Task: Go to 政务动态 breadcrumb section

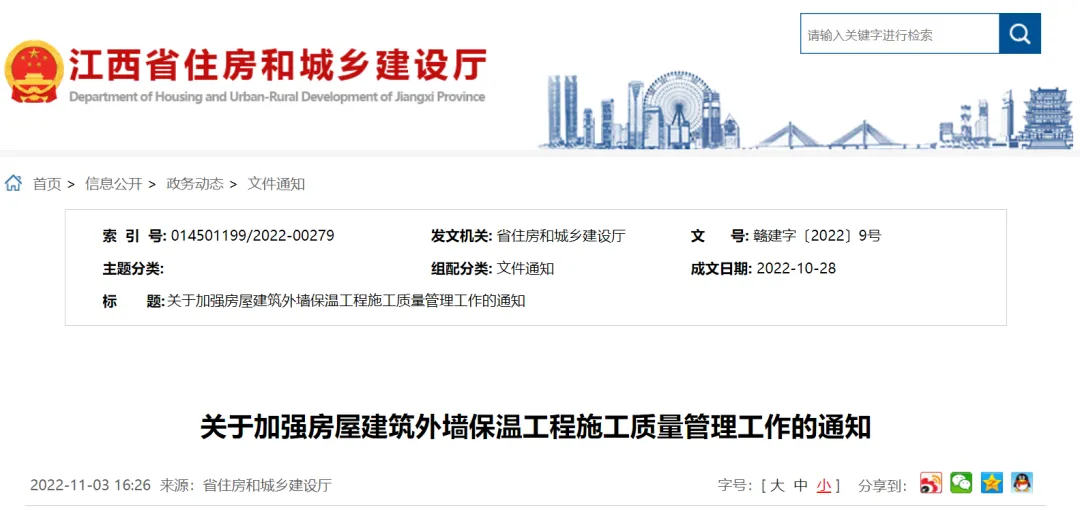Action: pos(195,184)
